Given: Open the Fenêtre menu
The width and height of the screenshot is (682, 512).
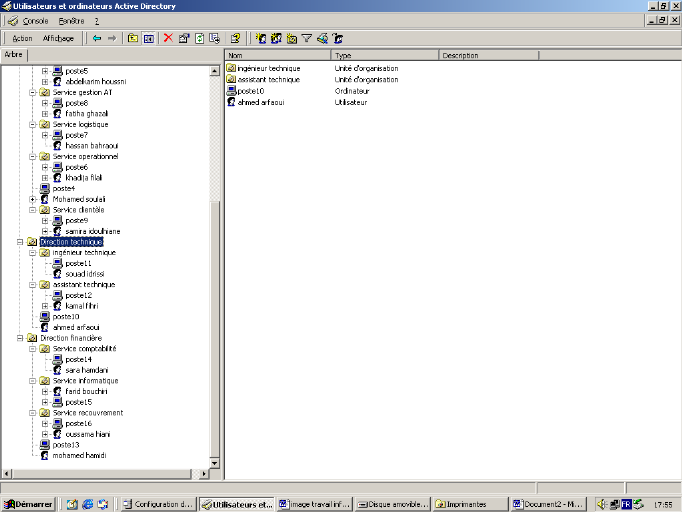Looking at the screenshot, I should [x=71, y=20].
